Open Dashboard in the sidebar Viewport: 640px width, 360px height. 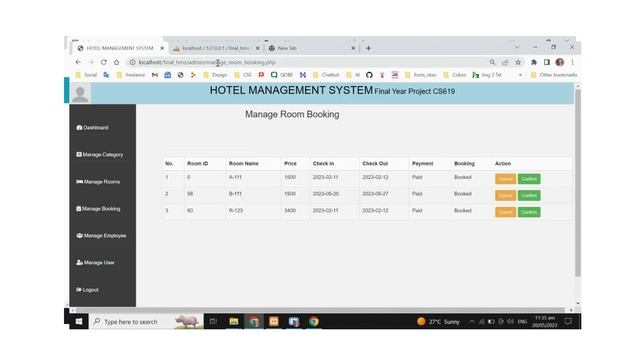[92, 128]
